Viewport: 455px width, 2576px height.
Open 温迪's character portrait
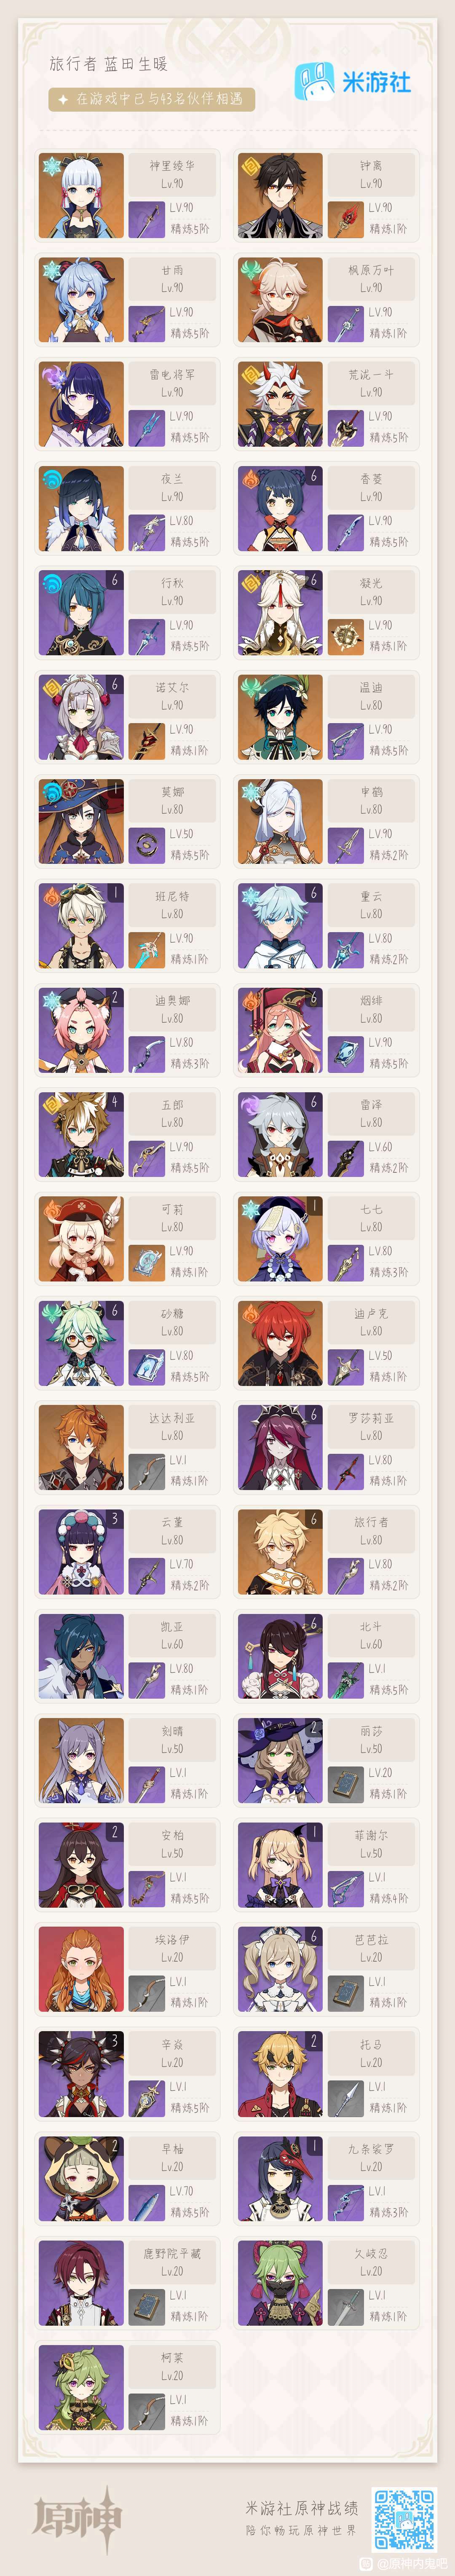[280, 717]
